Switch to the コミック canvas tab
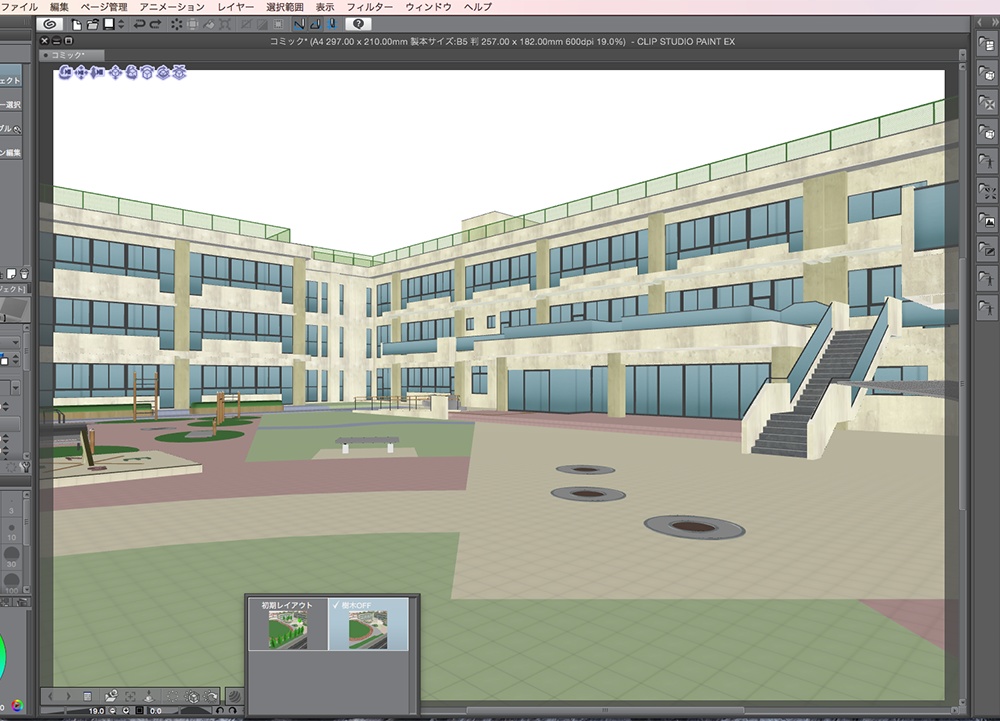Image resolution: width=1000 pixels, height=721 pixels. click(68, 55)
